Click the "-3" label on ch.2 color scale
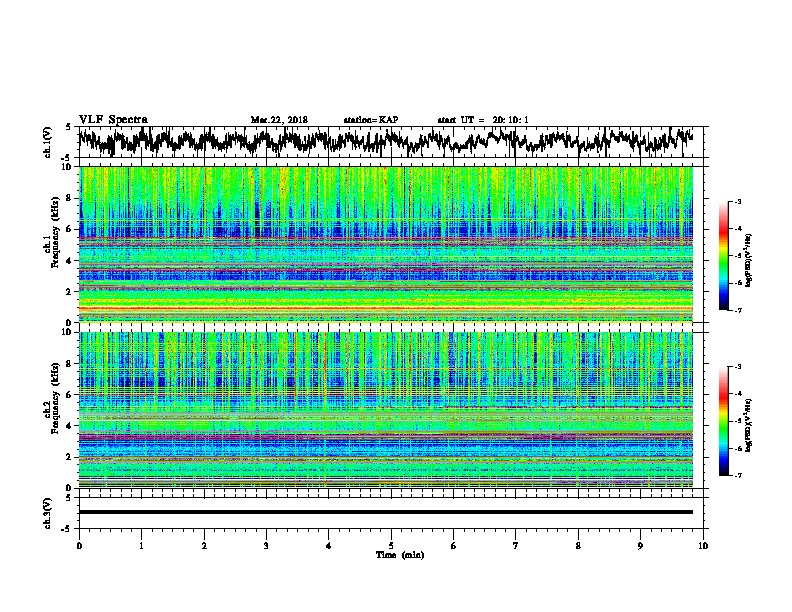Viewport: 792px width, 612px height. 737,367
